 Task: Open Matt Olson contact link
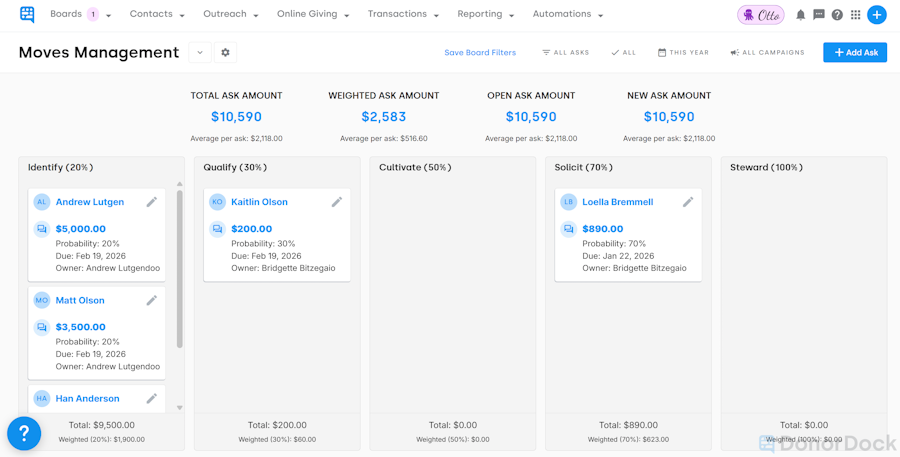click(80, 300)
